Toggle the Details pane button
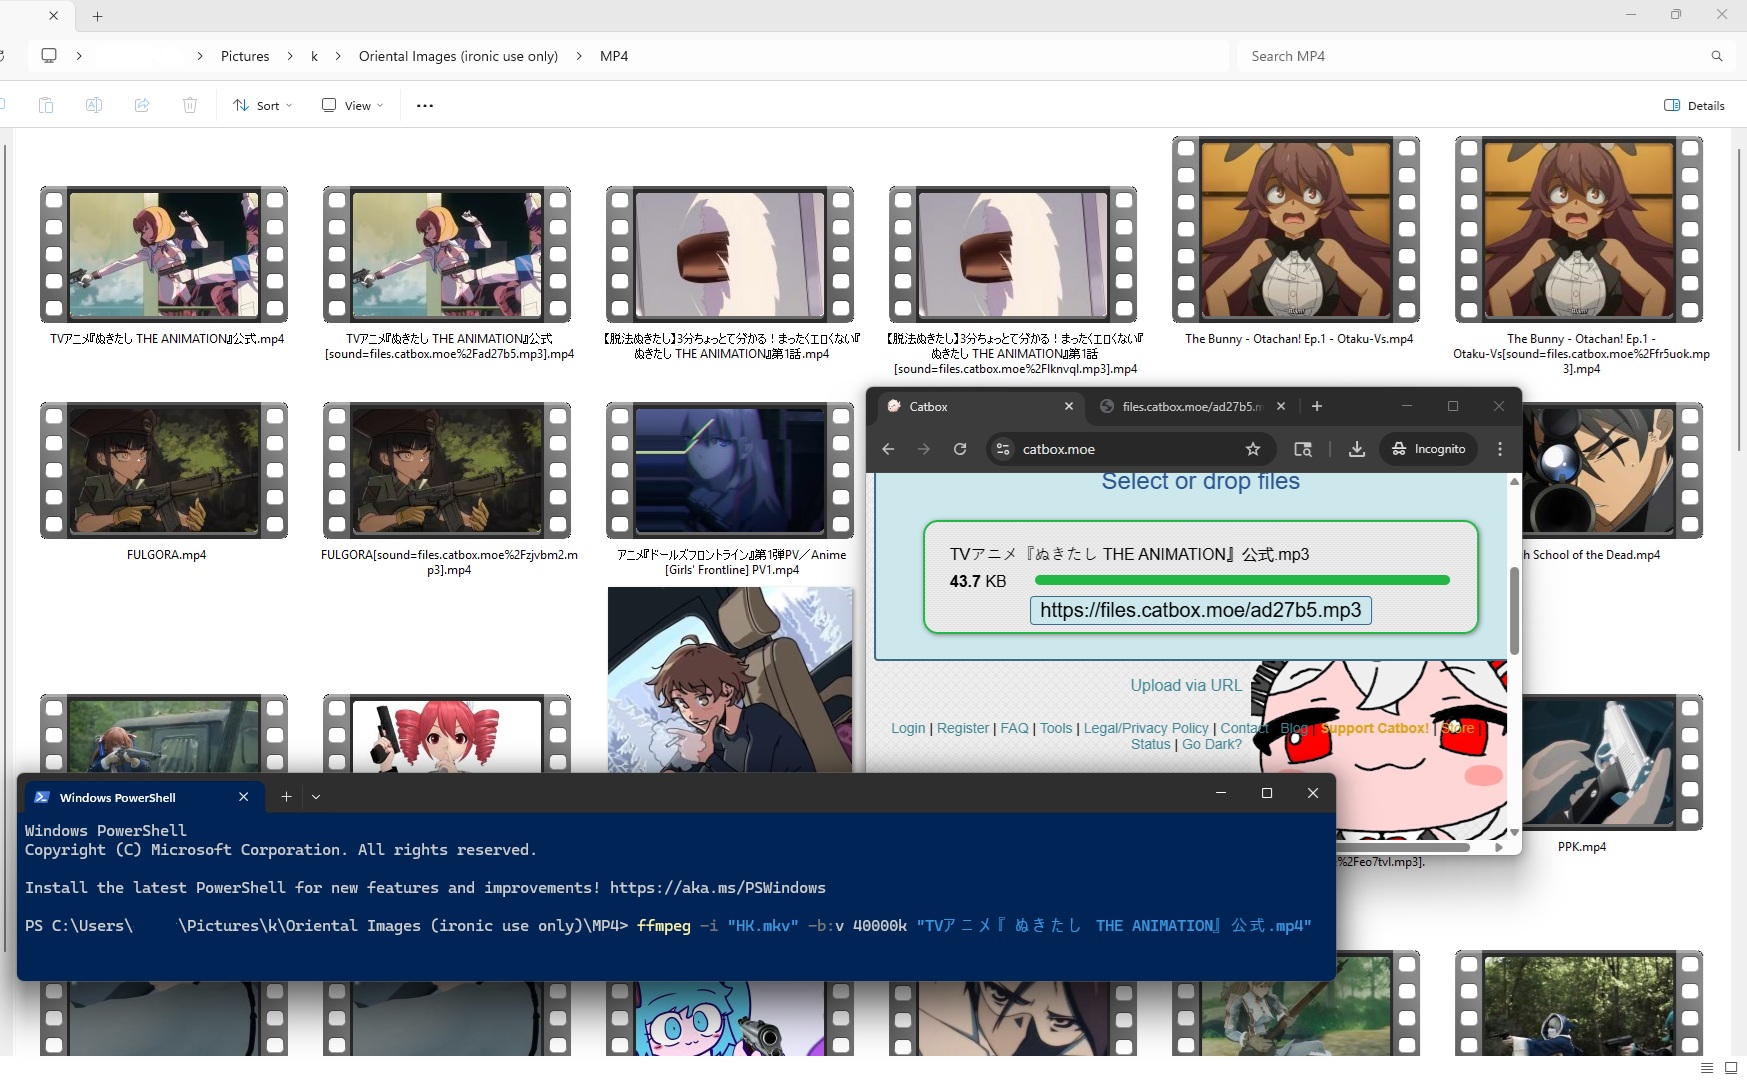The height and width of the screenshot is (1080, 1747). click(x=1694, y=105)
